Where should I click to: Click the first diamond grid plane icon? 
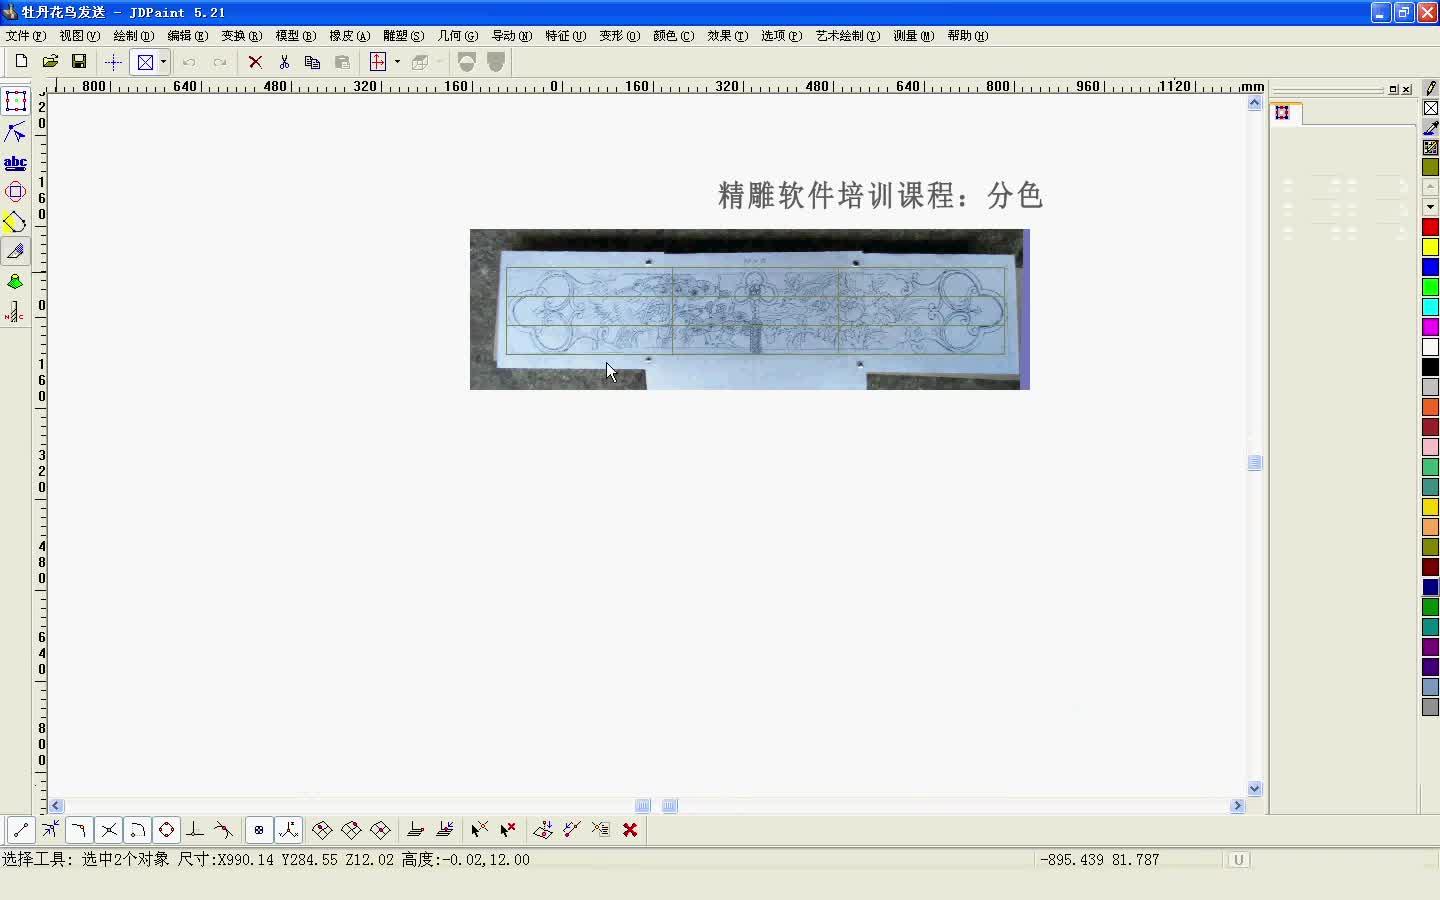[x=322, y=830]
